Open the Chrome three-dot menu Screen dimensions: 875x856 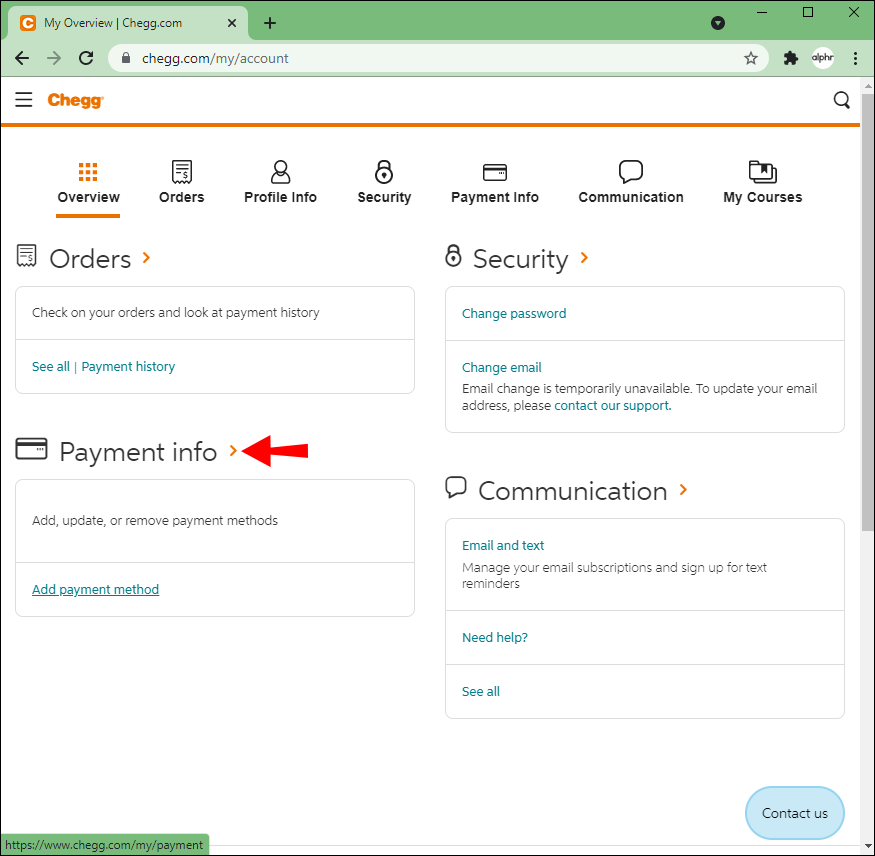(x=855, y=58)
